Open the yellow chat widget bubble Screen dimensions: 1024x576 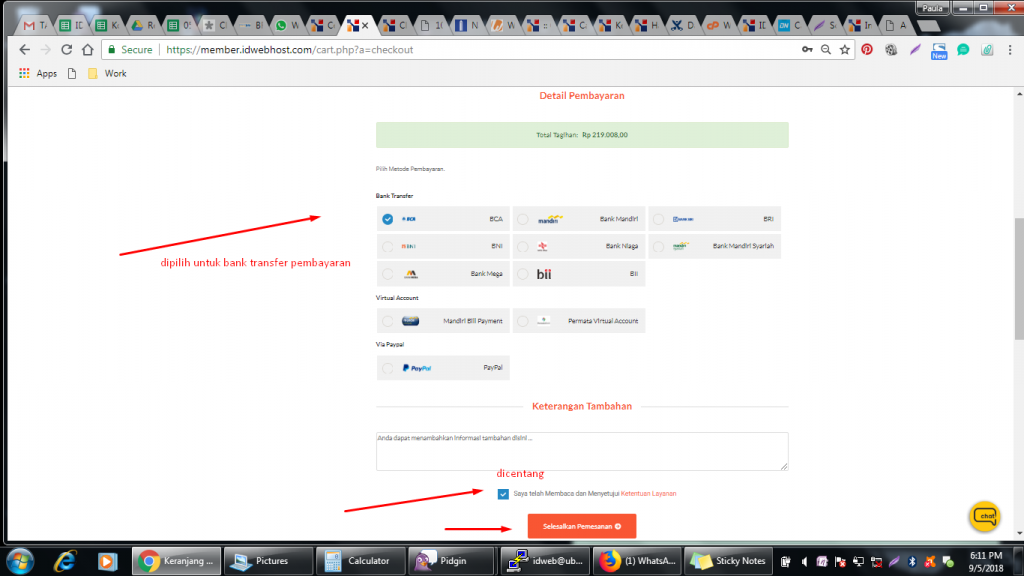point(985,516)
